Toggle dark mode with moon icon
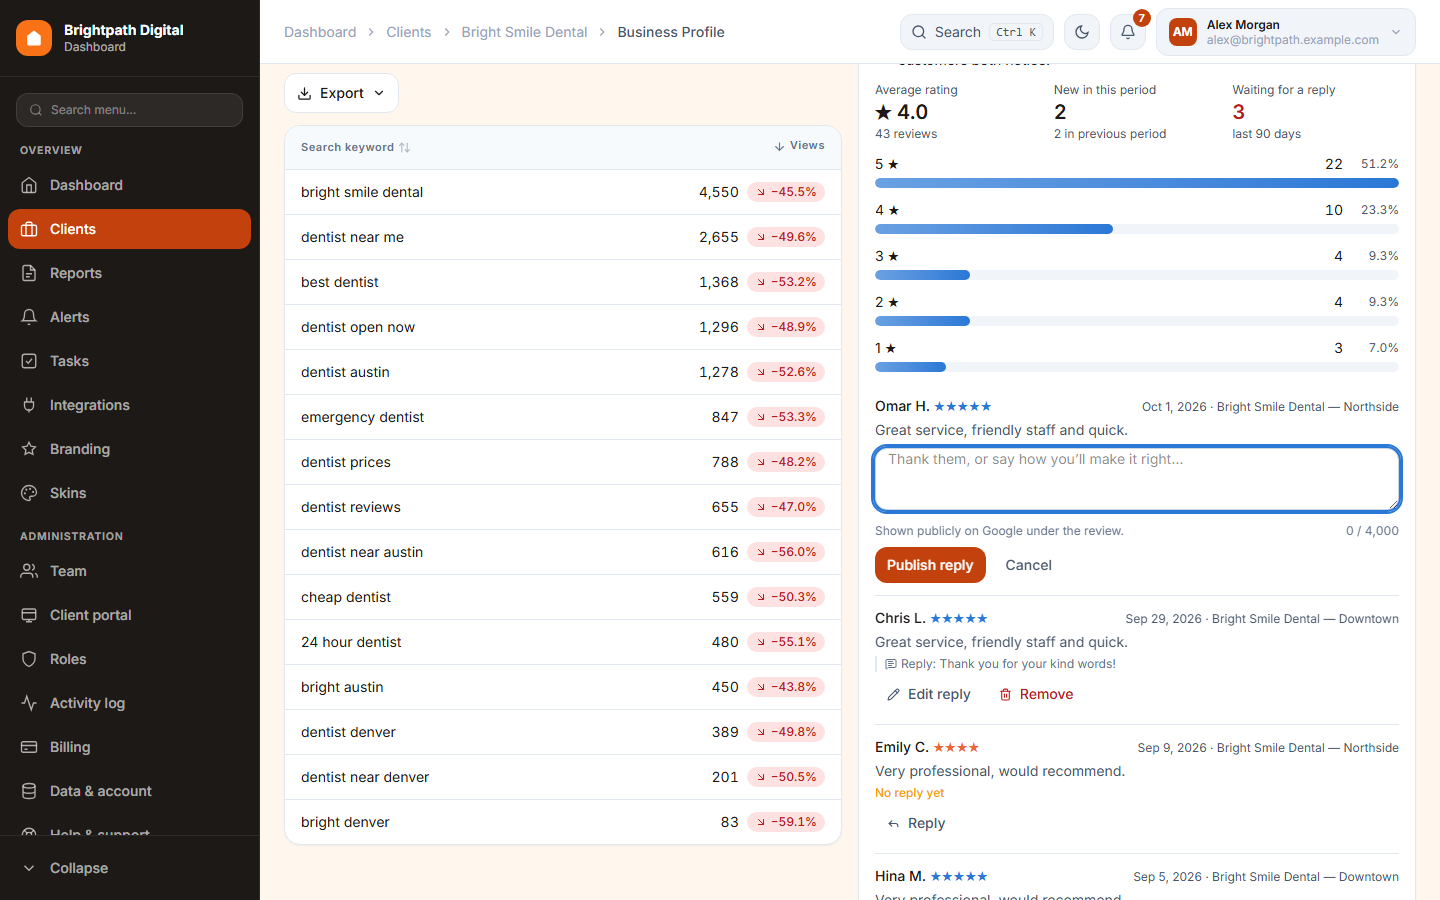Screen dimensions: 1440x900 [x=1082, y=32]
